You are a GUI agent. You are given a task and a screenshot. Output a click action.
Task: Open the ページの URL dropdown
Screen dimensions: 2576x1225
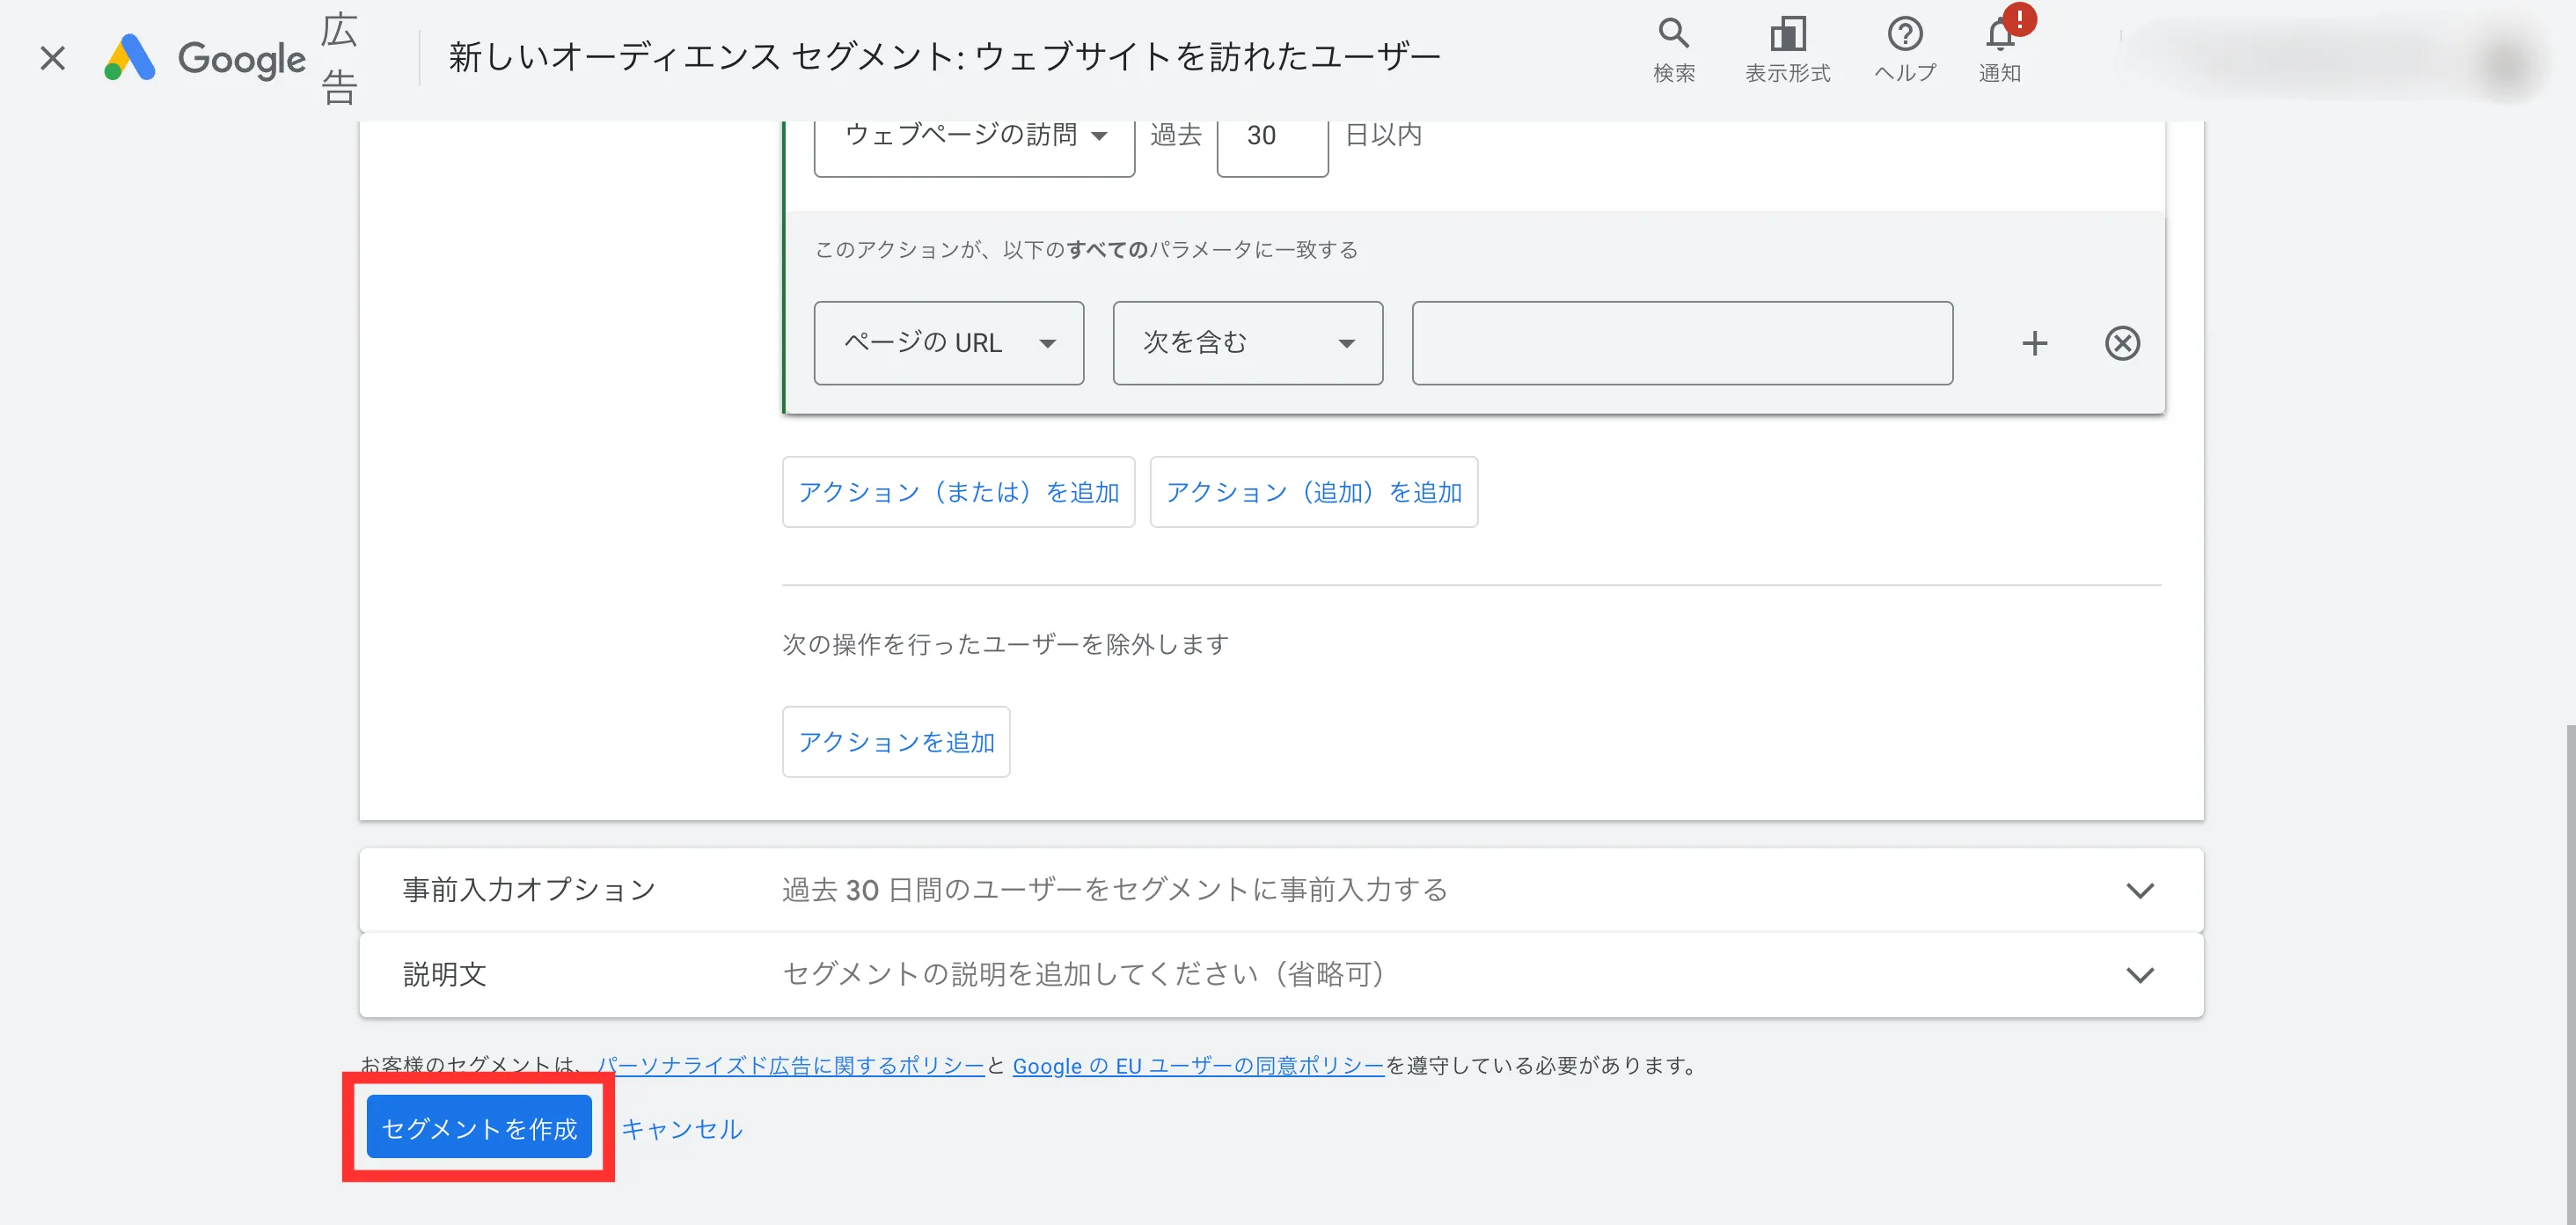tap(948, 343)
